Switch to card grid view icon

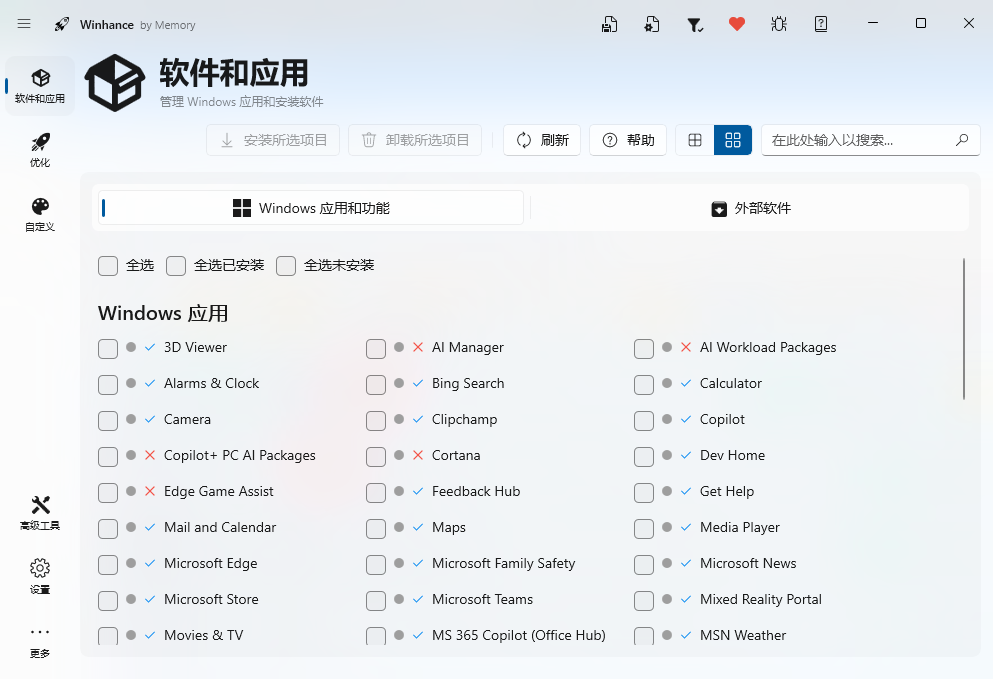(x=733, y=140)
